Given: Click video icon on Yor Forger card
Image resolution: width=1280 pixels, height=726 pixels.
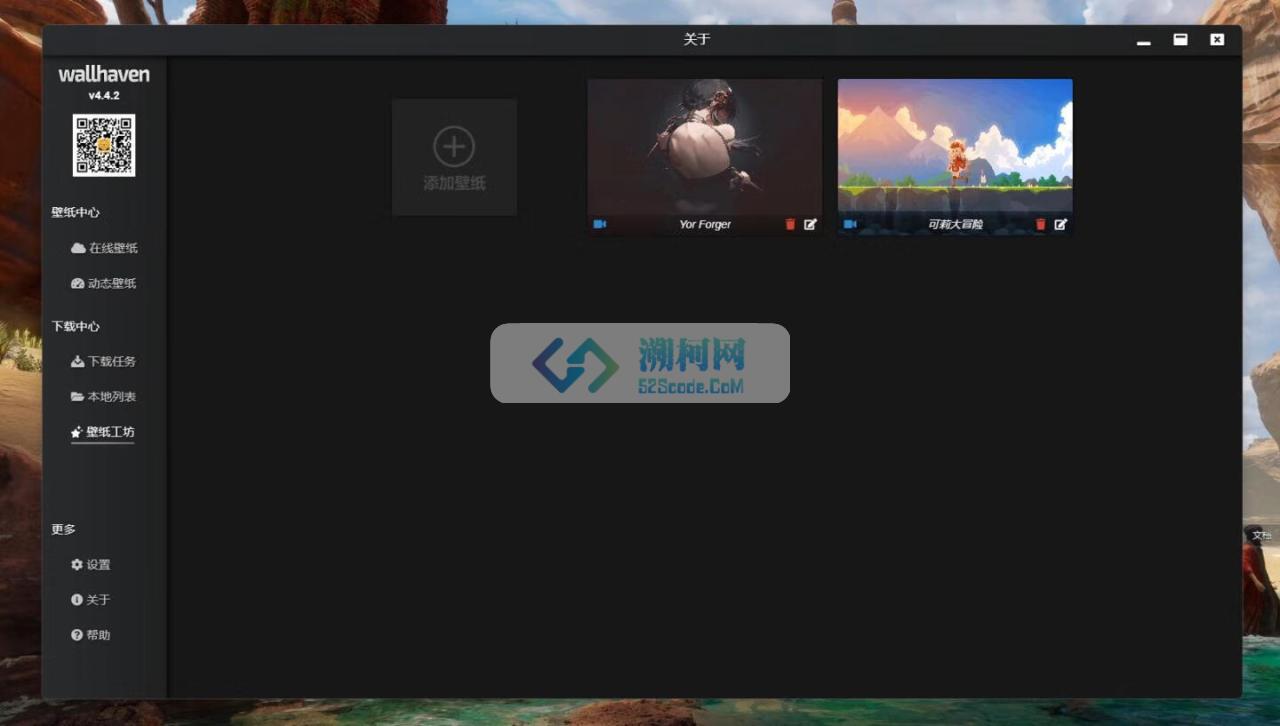Looking at the screenshot, I should [600, 224].
